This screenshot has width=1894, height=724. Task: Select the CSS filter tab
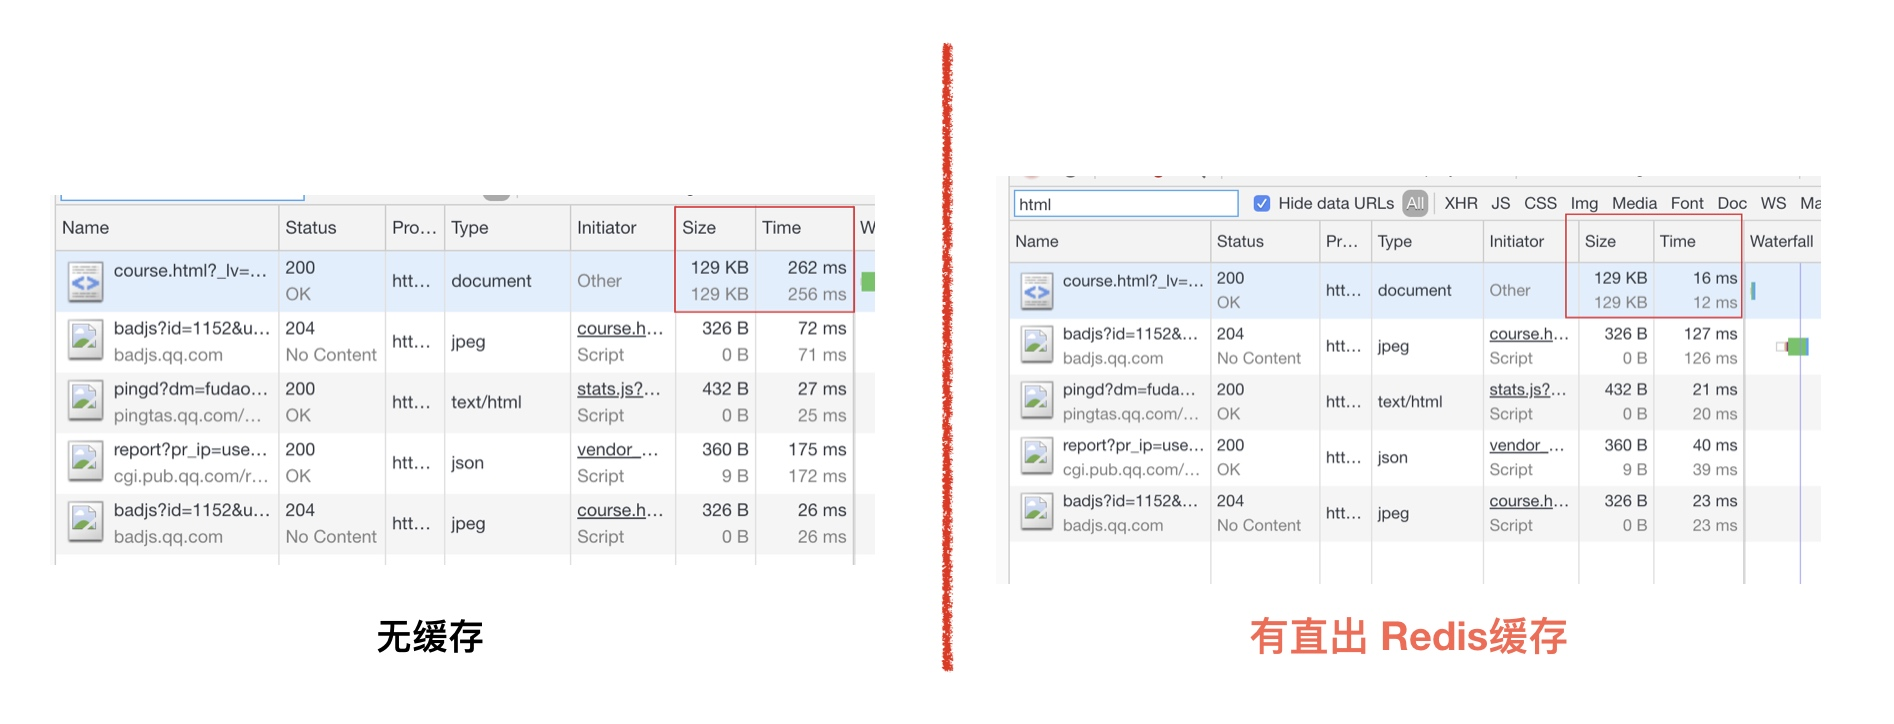coord(1540,203)
